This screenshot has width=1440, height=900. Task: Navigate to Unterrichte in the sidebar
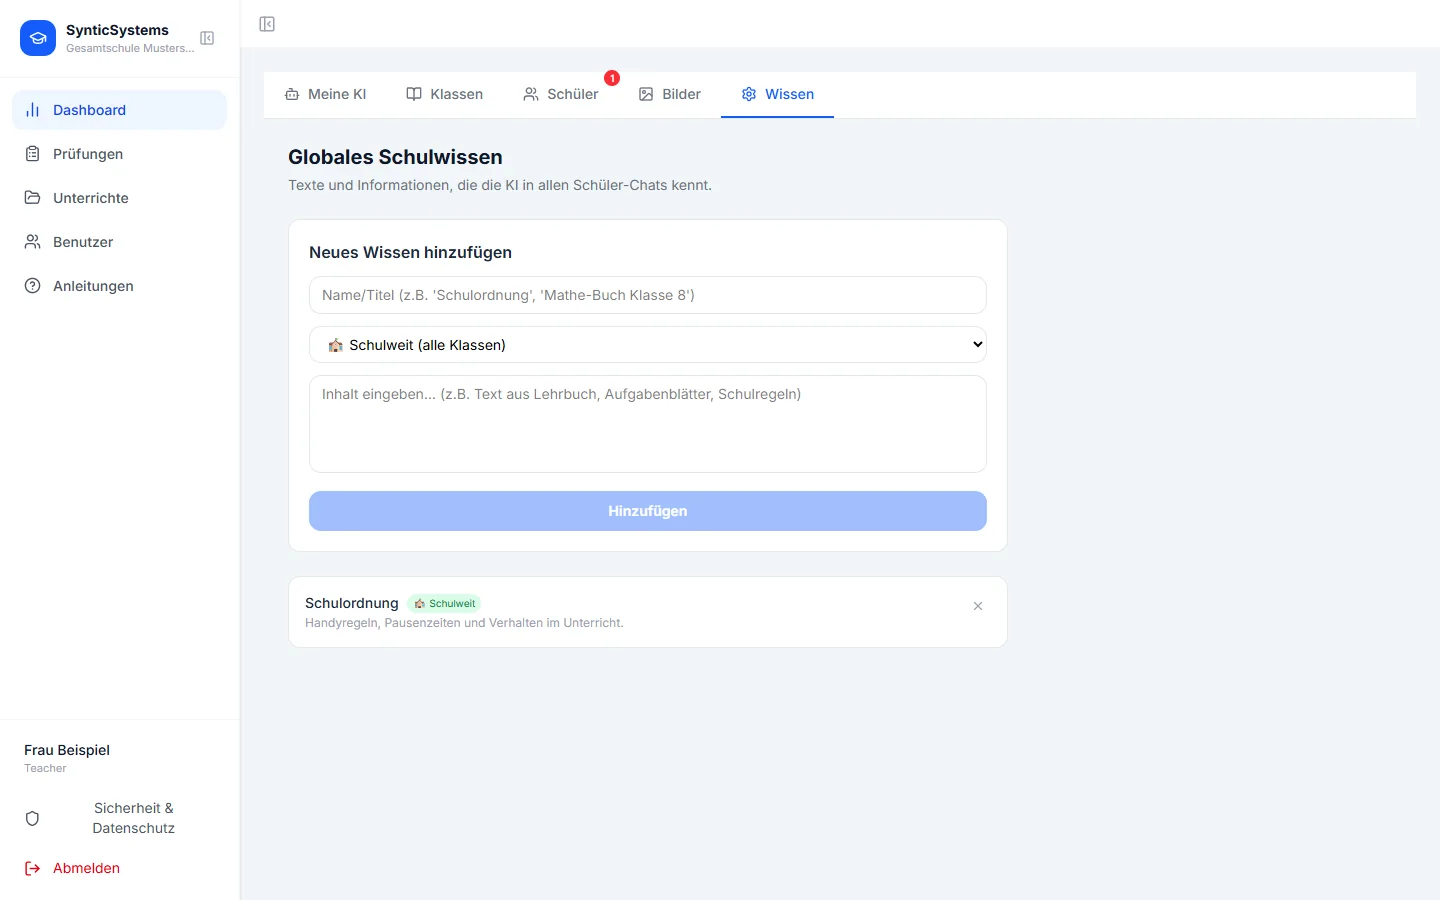120,198
